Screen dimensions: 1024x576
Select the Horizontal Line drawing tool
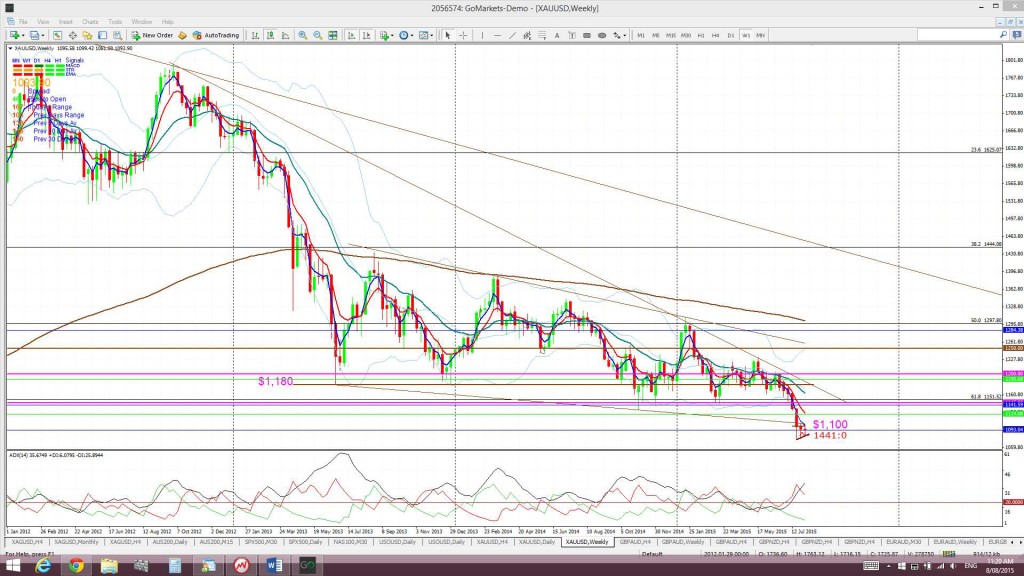(497, 35)
